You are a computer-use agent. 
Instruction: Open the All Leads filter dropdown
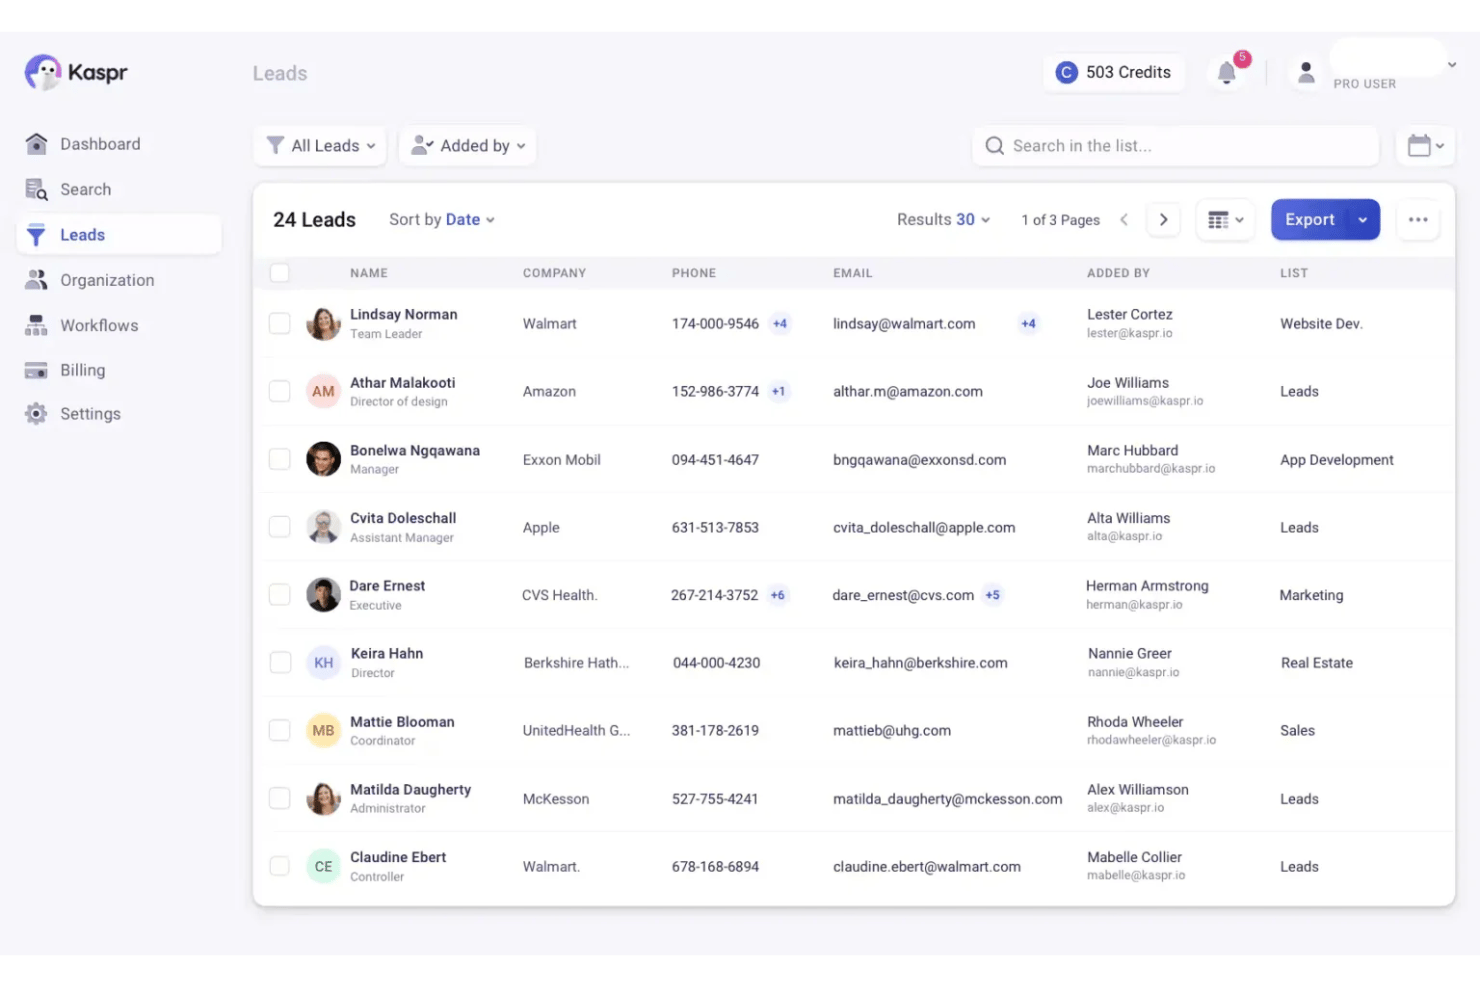[320, 146]
